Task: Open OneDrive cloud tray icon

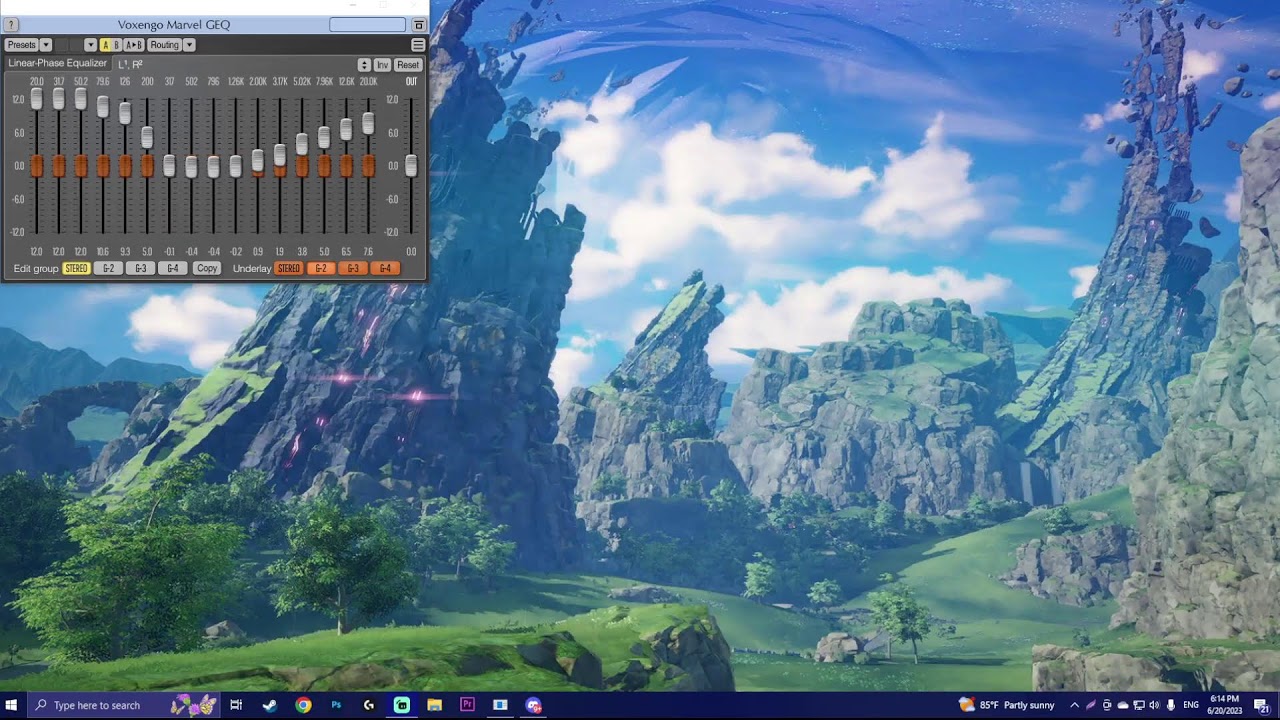Action: click(1123, 705)
